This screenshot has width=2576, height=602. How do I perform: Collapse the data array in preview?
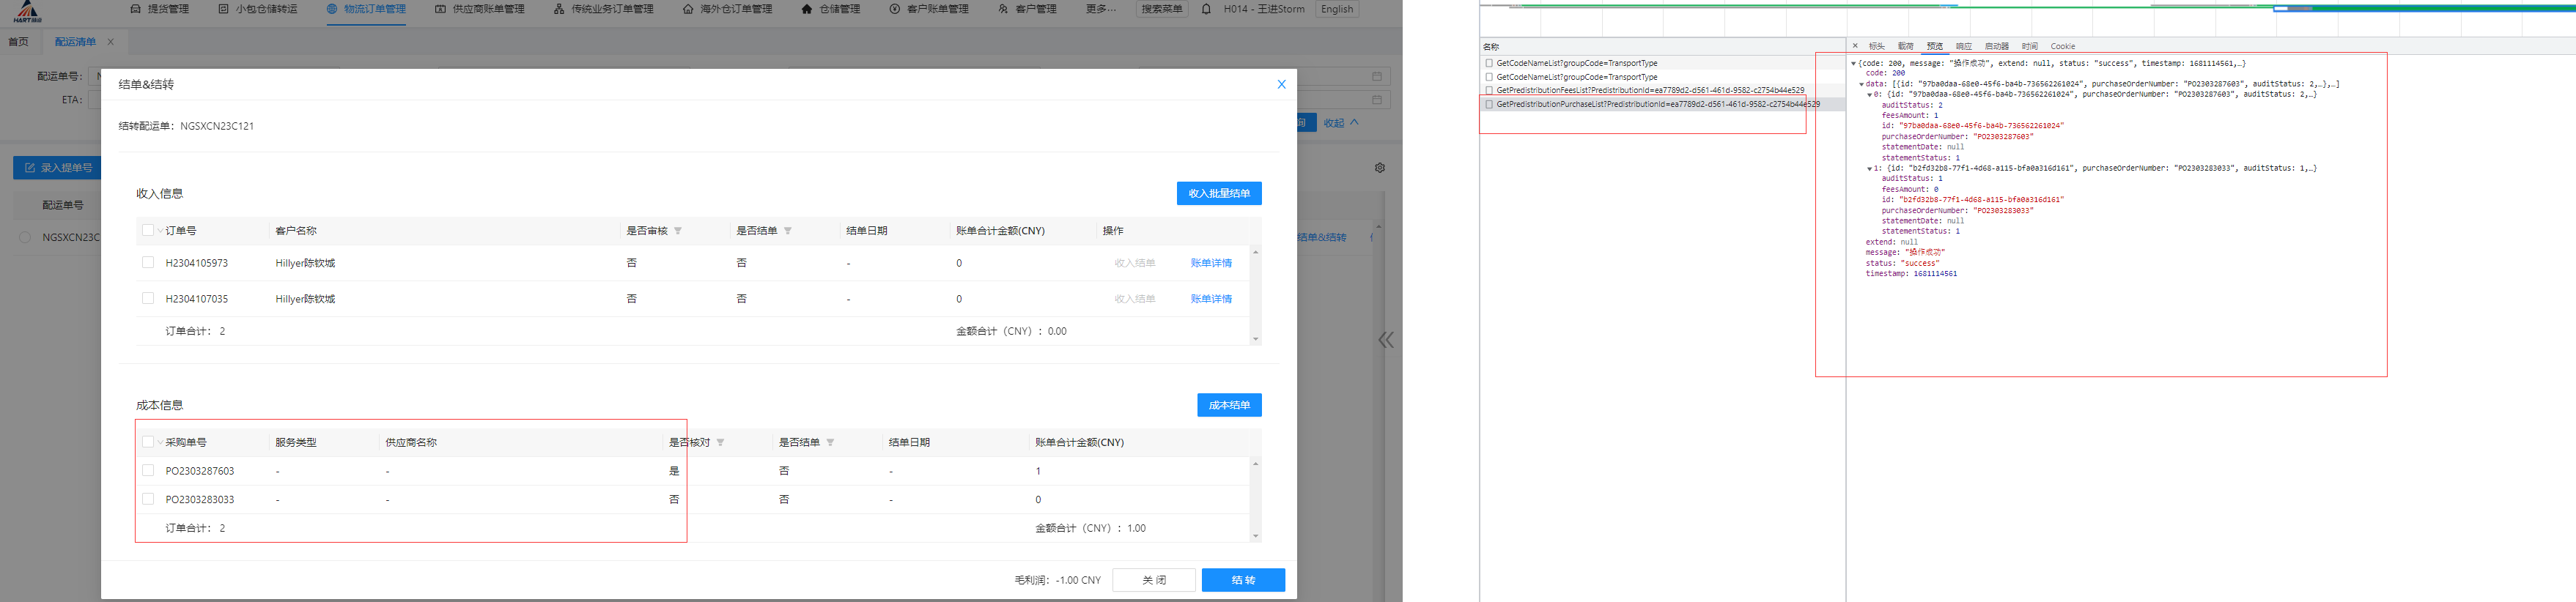pos(1861,84)
